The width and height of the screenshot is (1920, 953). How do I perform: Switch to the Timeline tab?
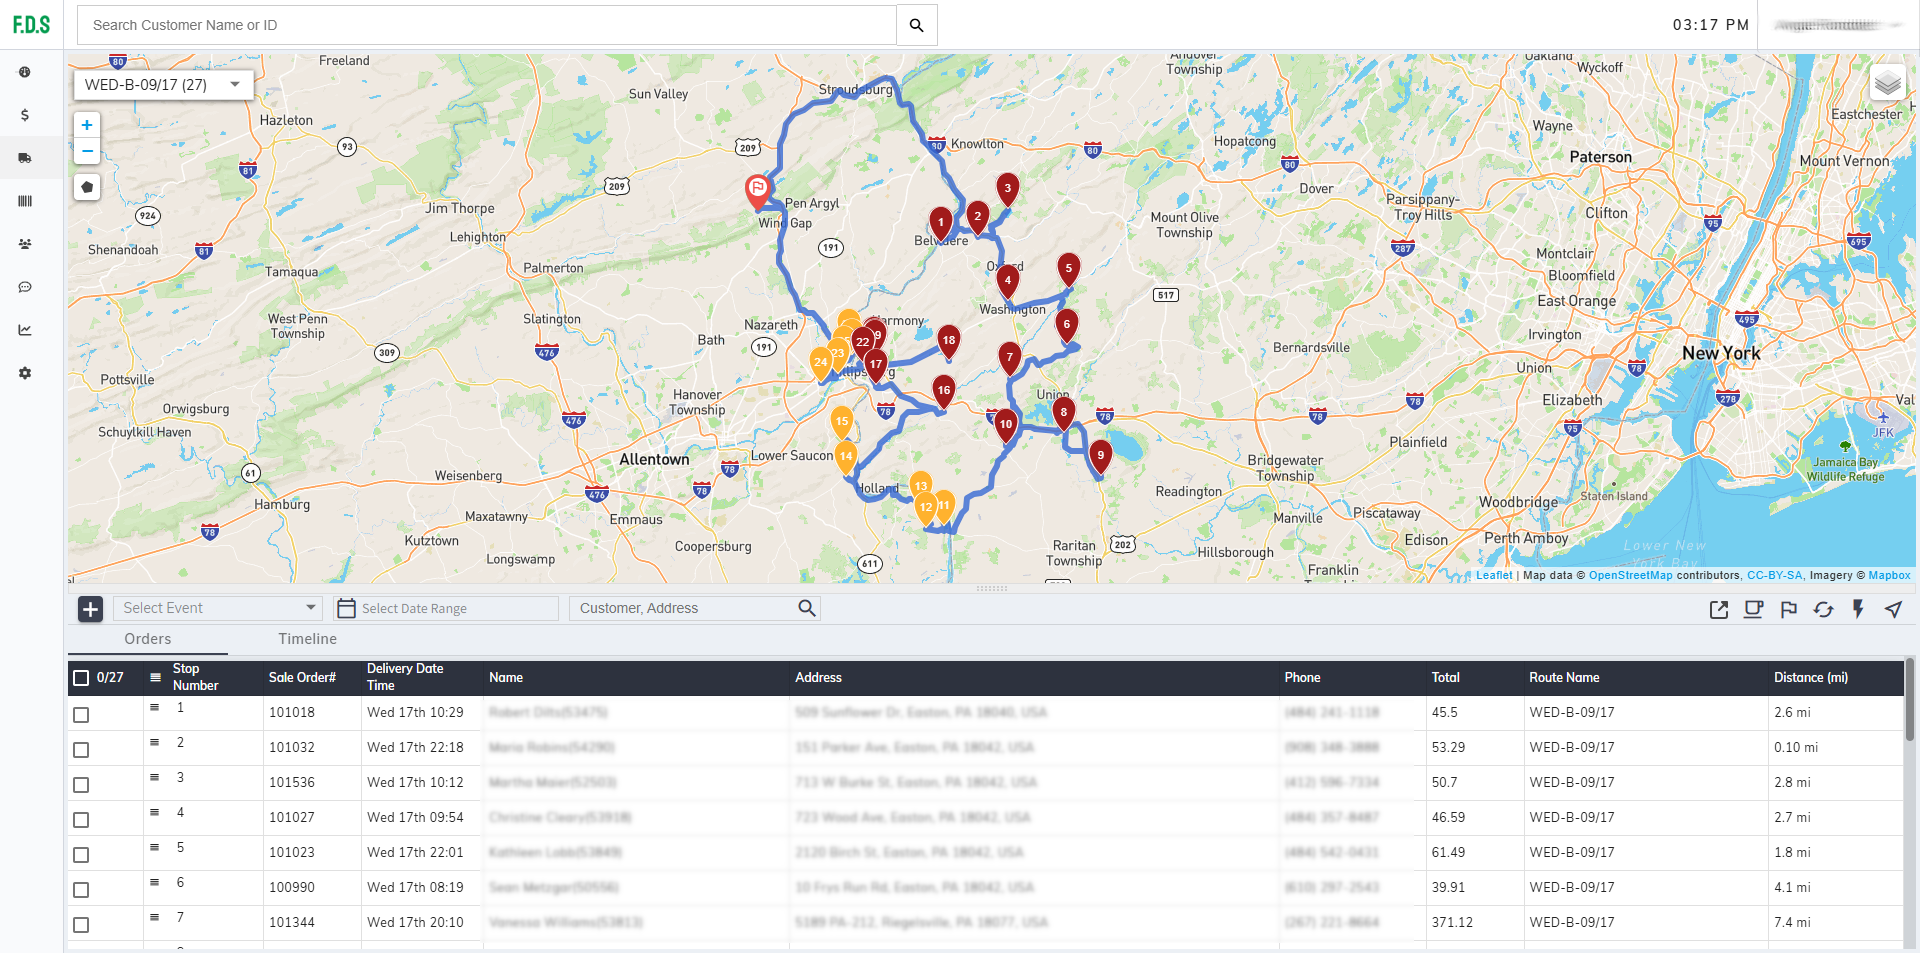tap(307, 639)
